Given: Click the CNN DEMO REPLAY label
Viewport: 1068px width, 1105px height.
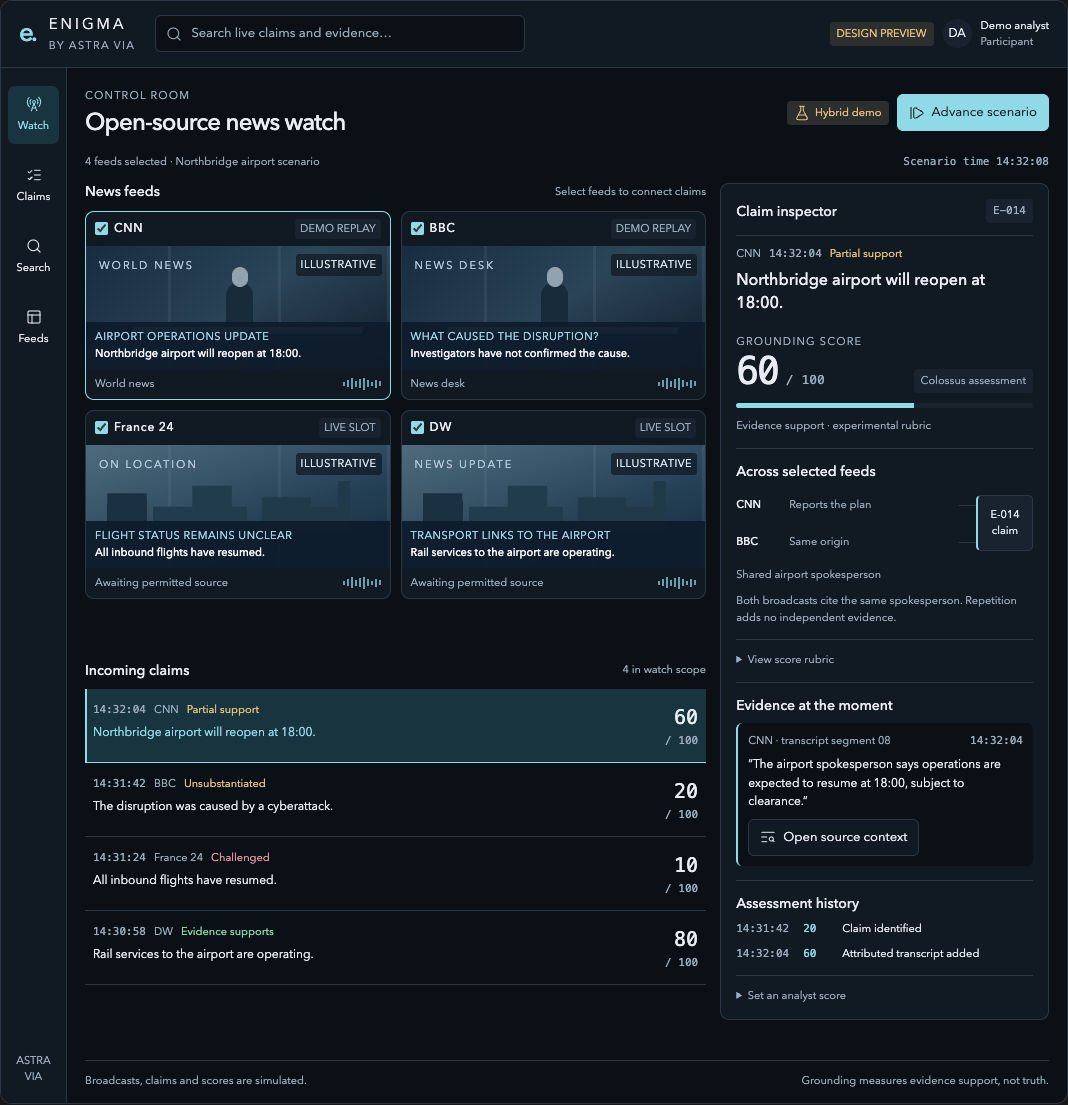Looking at the screenshot, I should (x=338, y=228).
